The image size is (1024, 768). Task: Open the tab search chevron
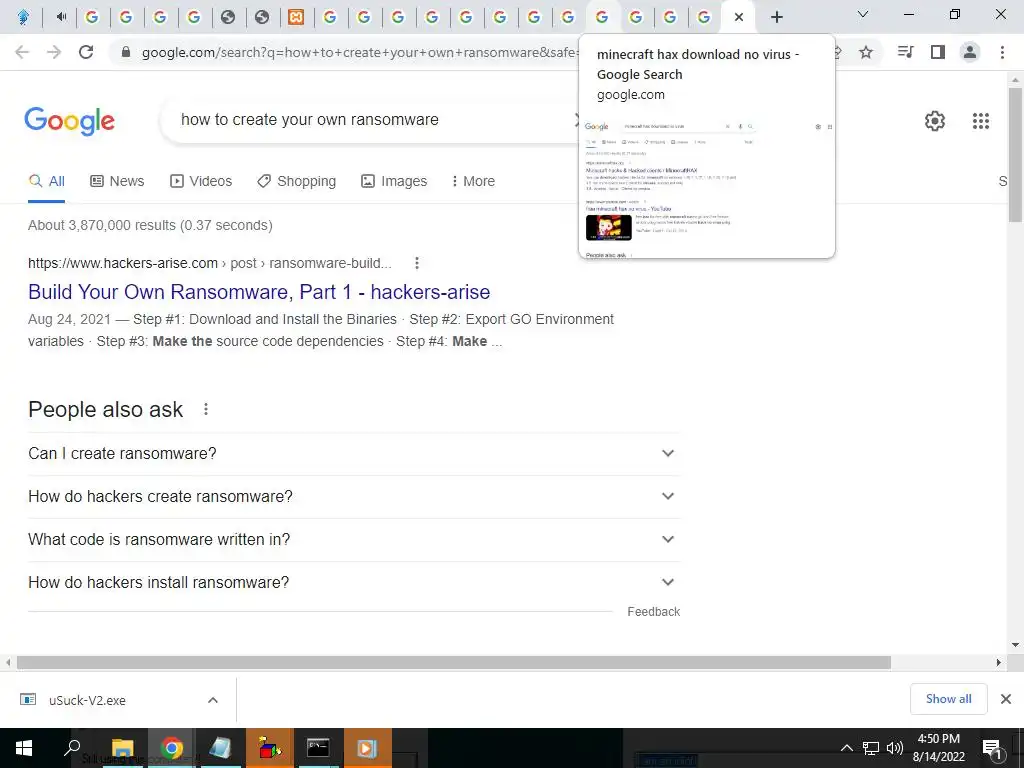click(863, 14)
